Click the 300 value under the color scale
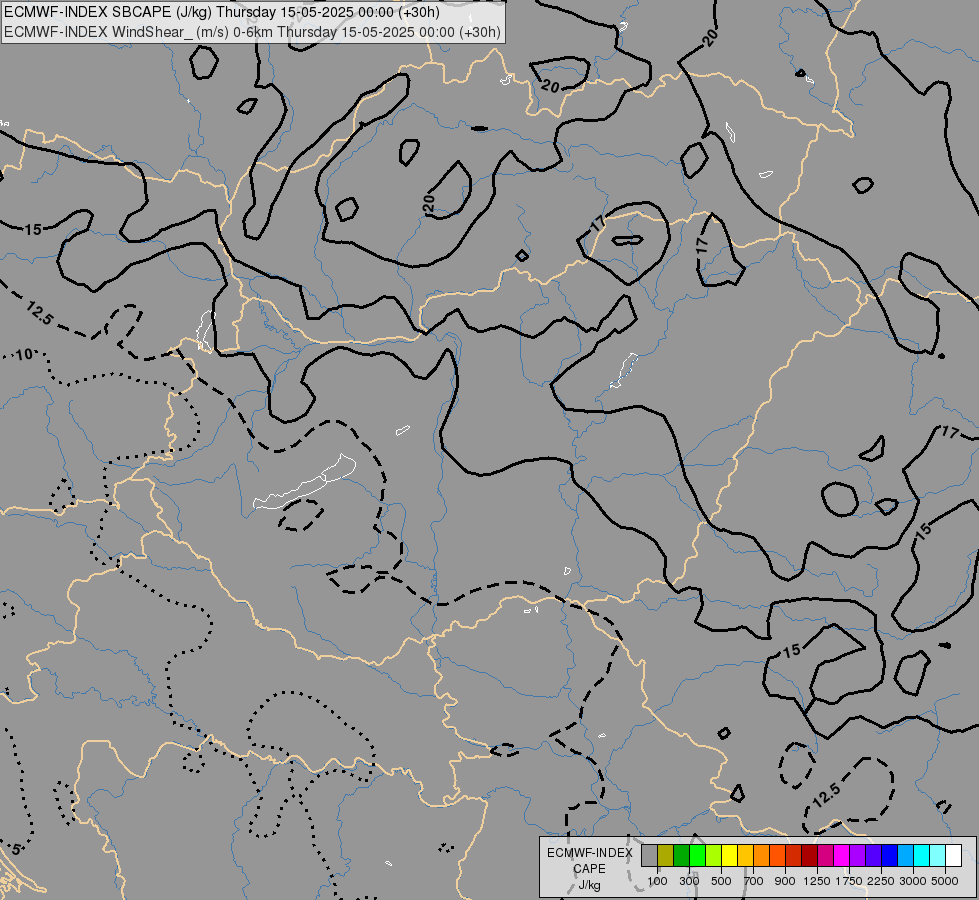Image resolution: width=979 pixels, height=900 pixels. coord(689,881)
